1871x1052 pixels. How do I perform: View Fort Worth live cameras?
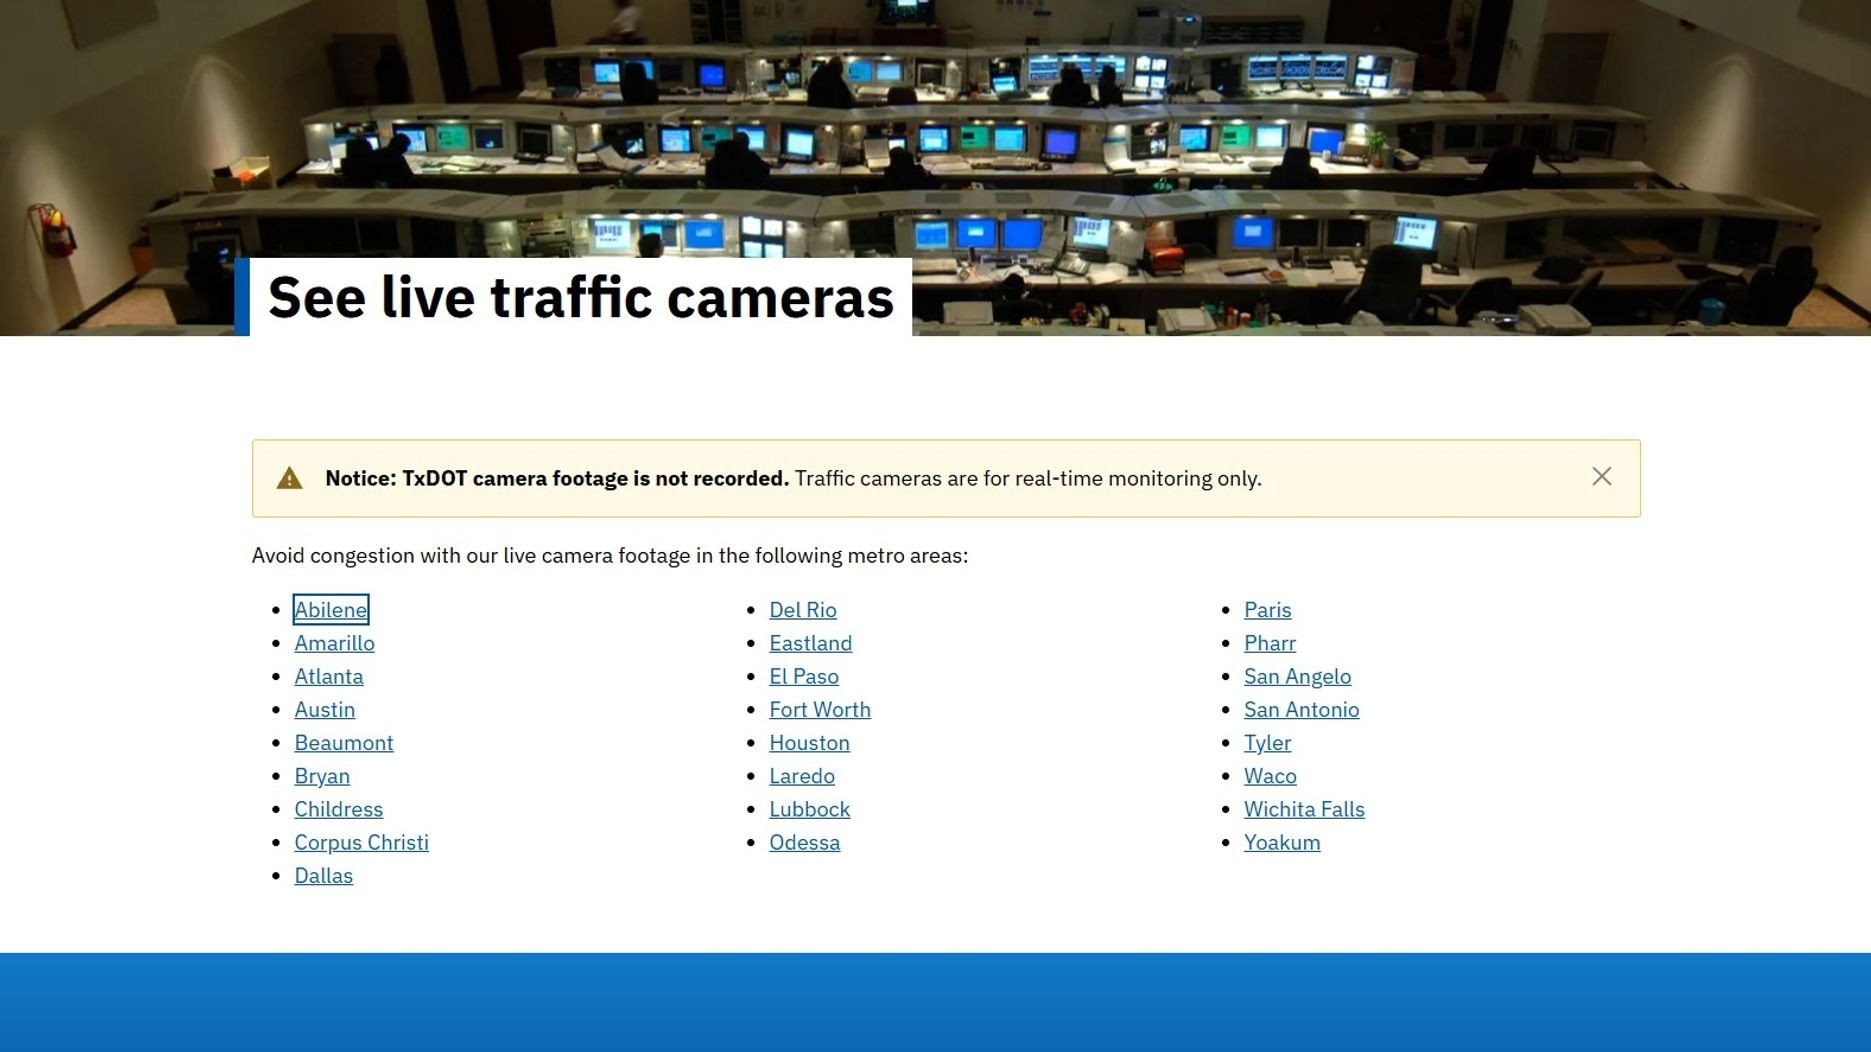click(819, 710)
